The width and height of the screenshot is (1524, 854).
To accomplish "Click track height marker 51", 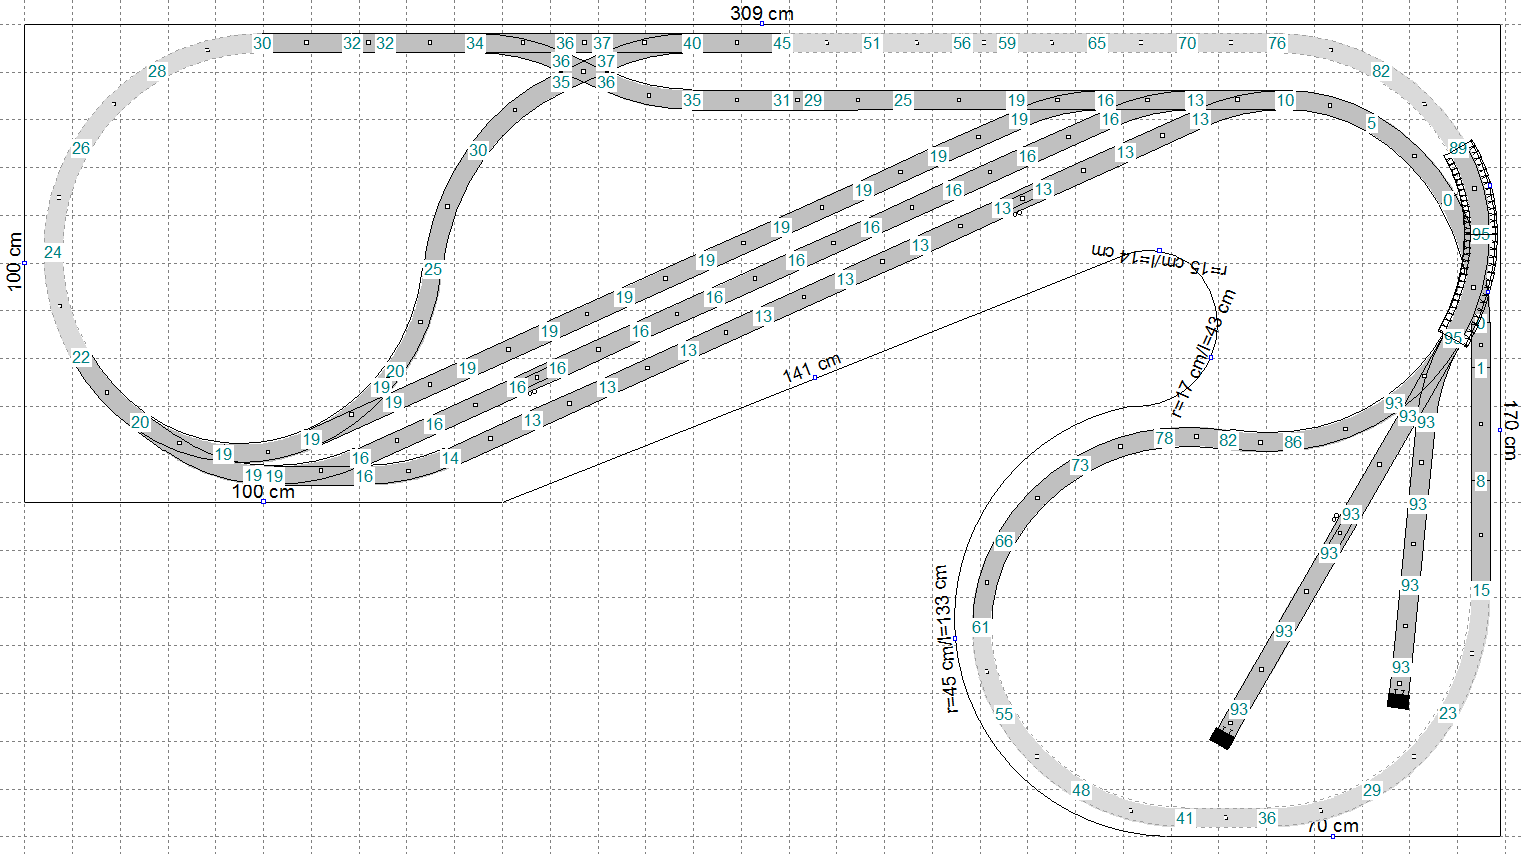I will pos(872,43).
